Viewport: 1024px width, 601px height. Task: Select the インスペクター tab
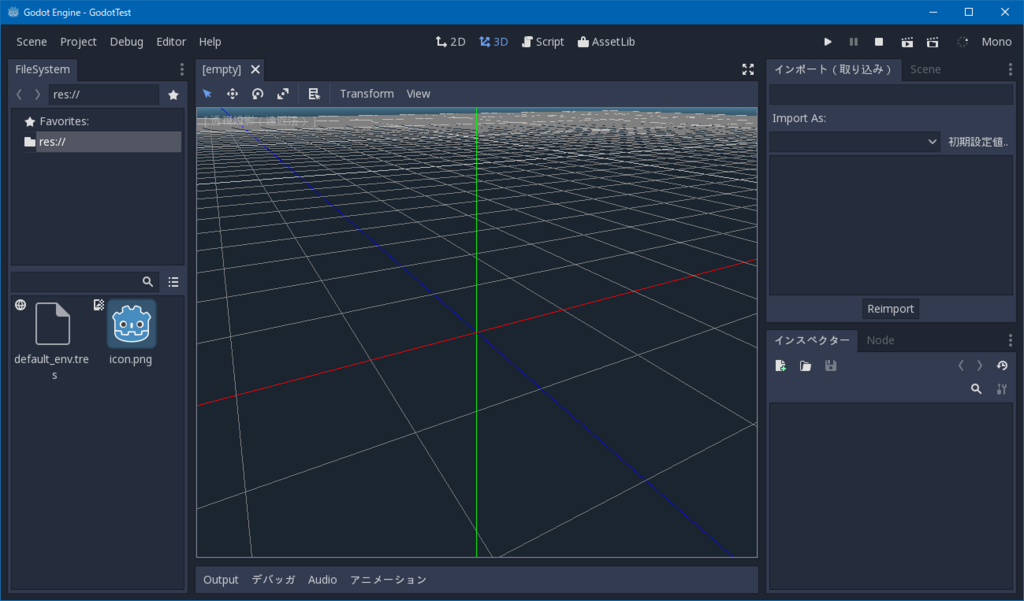tap(812, 340)
